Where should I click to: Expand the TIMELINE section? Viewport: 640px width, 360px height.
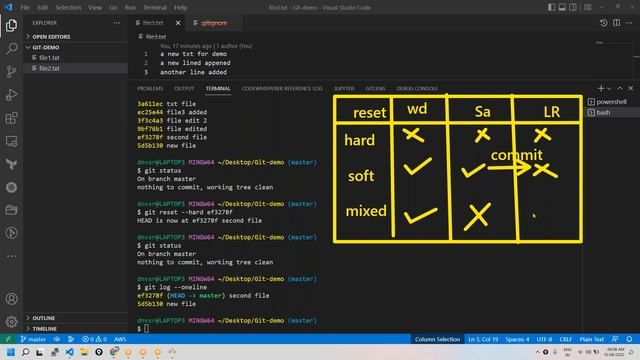pos(76,329)
